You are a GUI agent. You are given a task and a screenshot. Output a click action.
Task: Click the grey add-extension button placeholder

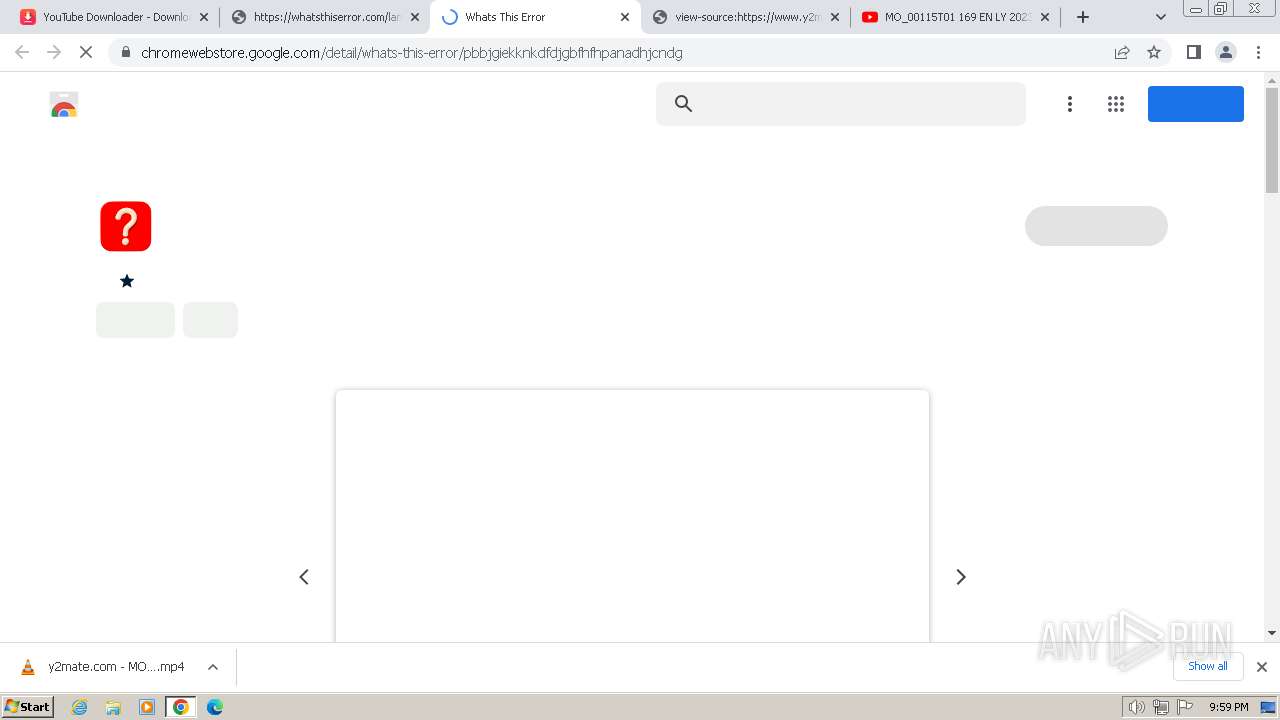[1096, 226]
